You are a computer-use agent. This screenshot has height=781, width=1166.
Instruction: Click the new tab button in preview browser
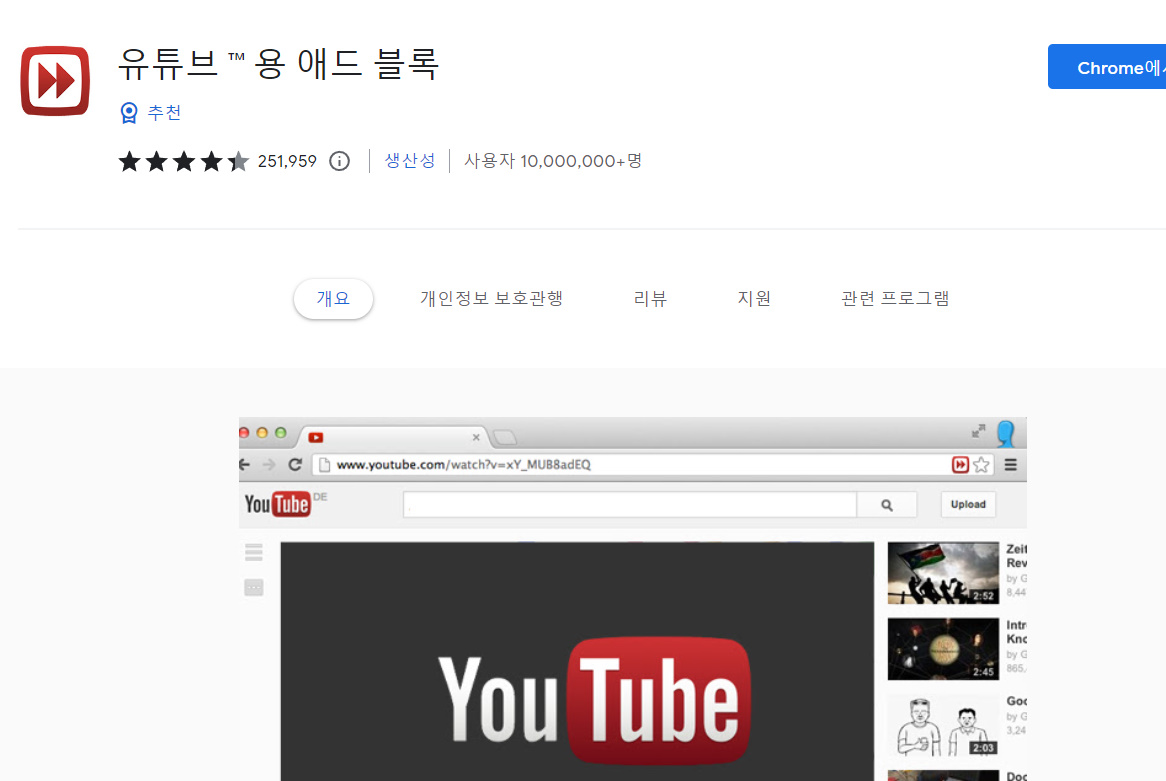[x=505, y=437]
